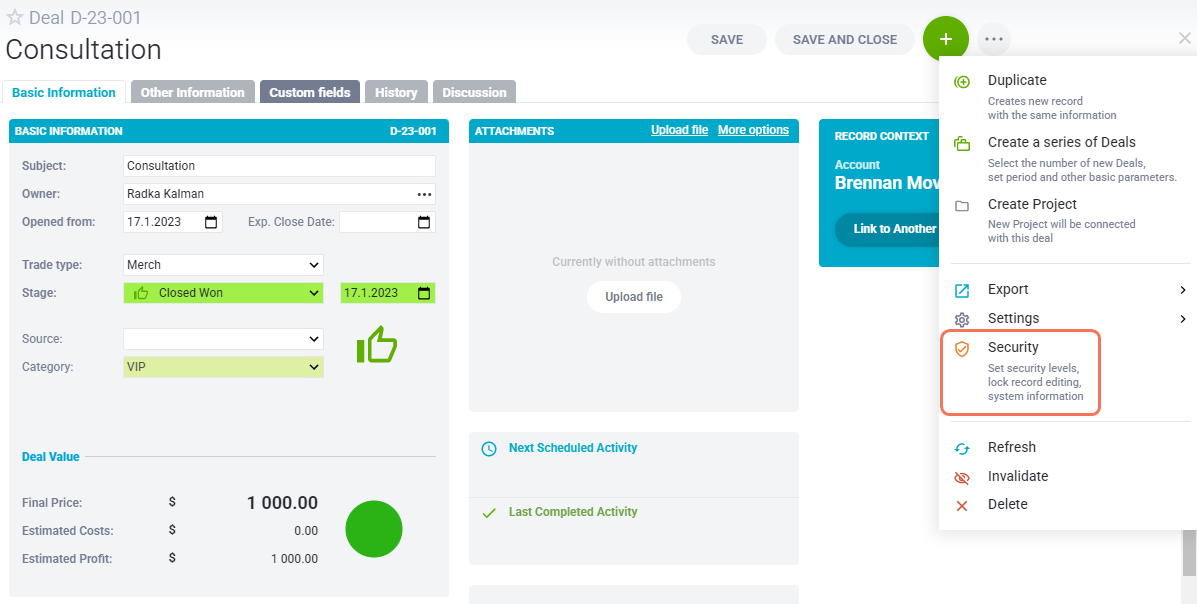Click the More options link
This screenshot has width=1197, height=604.
point(753,130)
